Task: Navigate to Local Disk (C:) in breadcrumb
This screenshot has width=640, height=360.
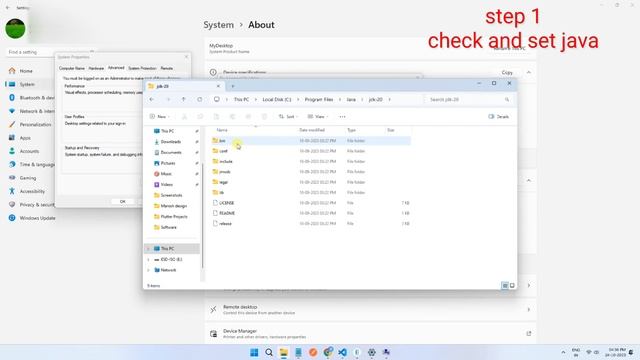Action: tap(277, 100)
